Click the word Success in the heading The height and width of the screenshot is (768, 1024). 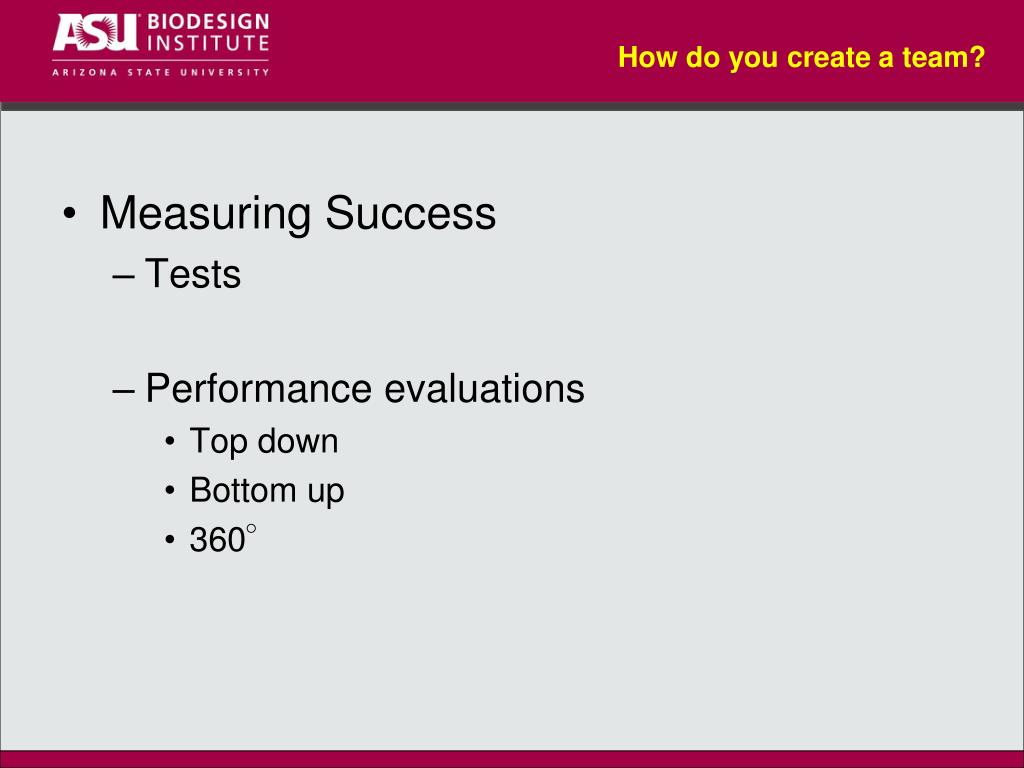(x=411, y=213)
